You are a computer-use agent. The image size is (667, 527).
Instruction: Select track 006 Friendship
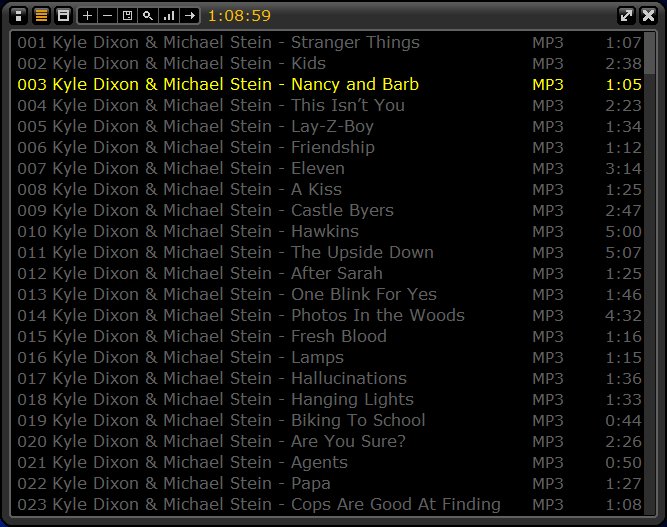327,147
